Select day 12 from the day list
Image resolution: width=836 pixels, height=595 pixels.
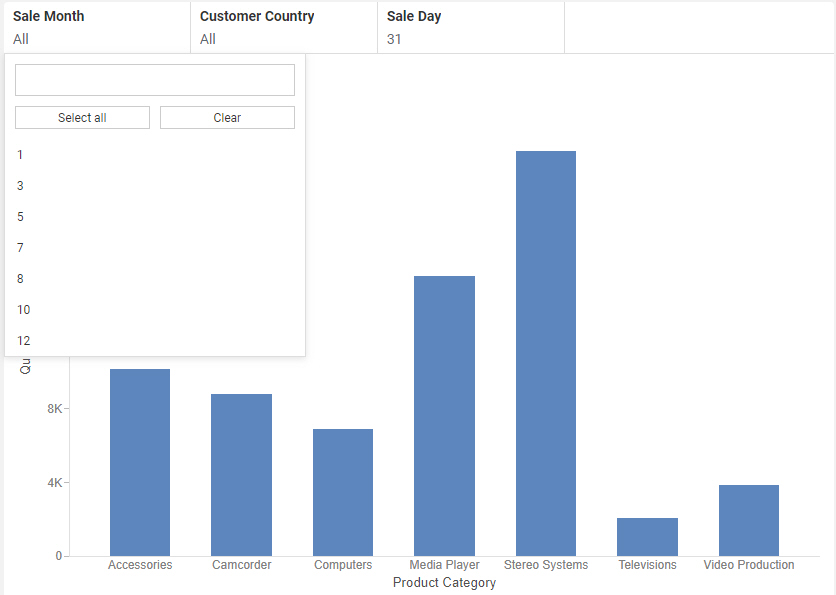point(23,340)
